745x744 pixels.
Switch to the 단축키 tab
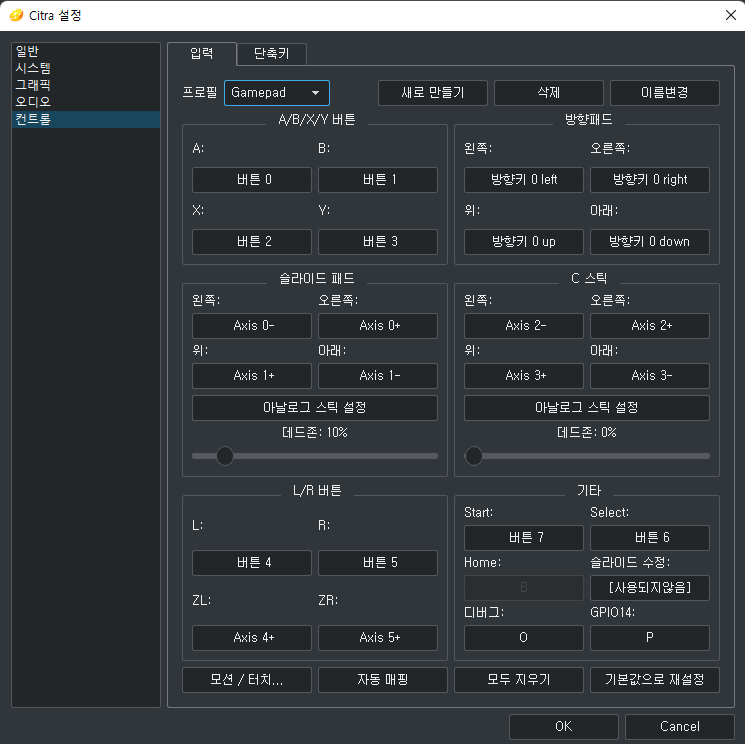click(272, 54)
